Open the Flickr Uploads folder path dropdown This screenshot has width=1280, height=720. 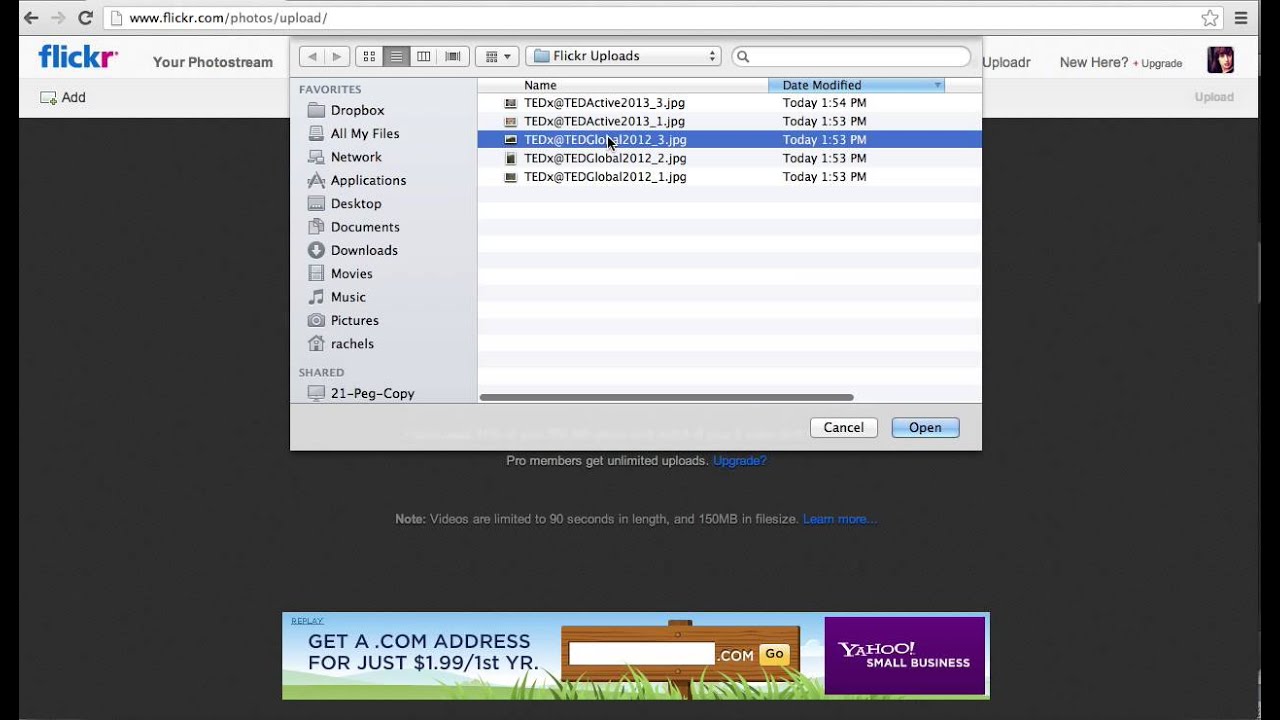click(624, 56)
